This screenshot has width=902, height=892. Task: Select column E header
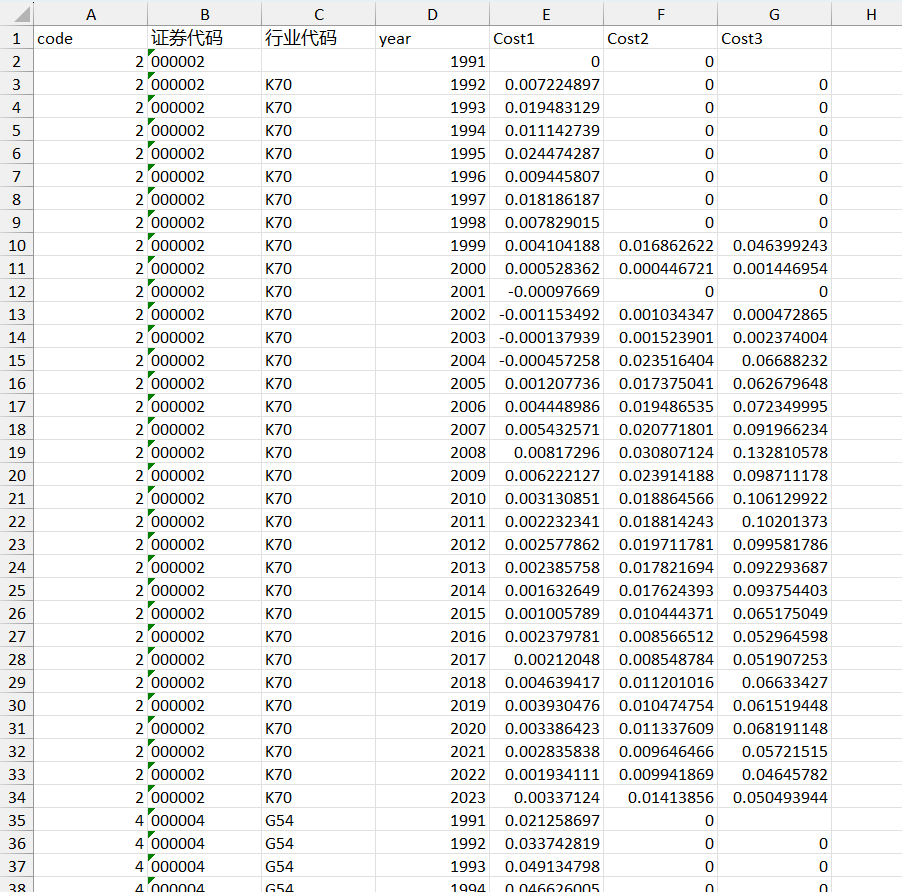click(546, 14)
